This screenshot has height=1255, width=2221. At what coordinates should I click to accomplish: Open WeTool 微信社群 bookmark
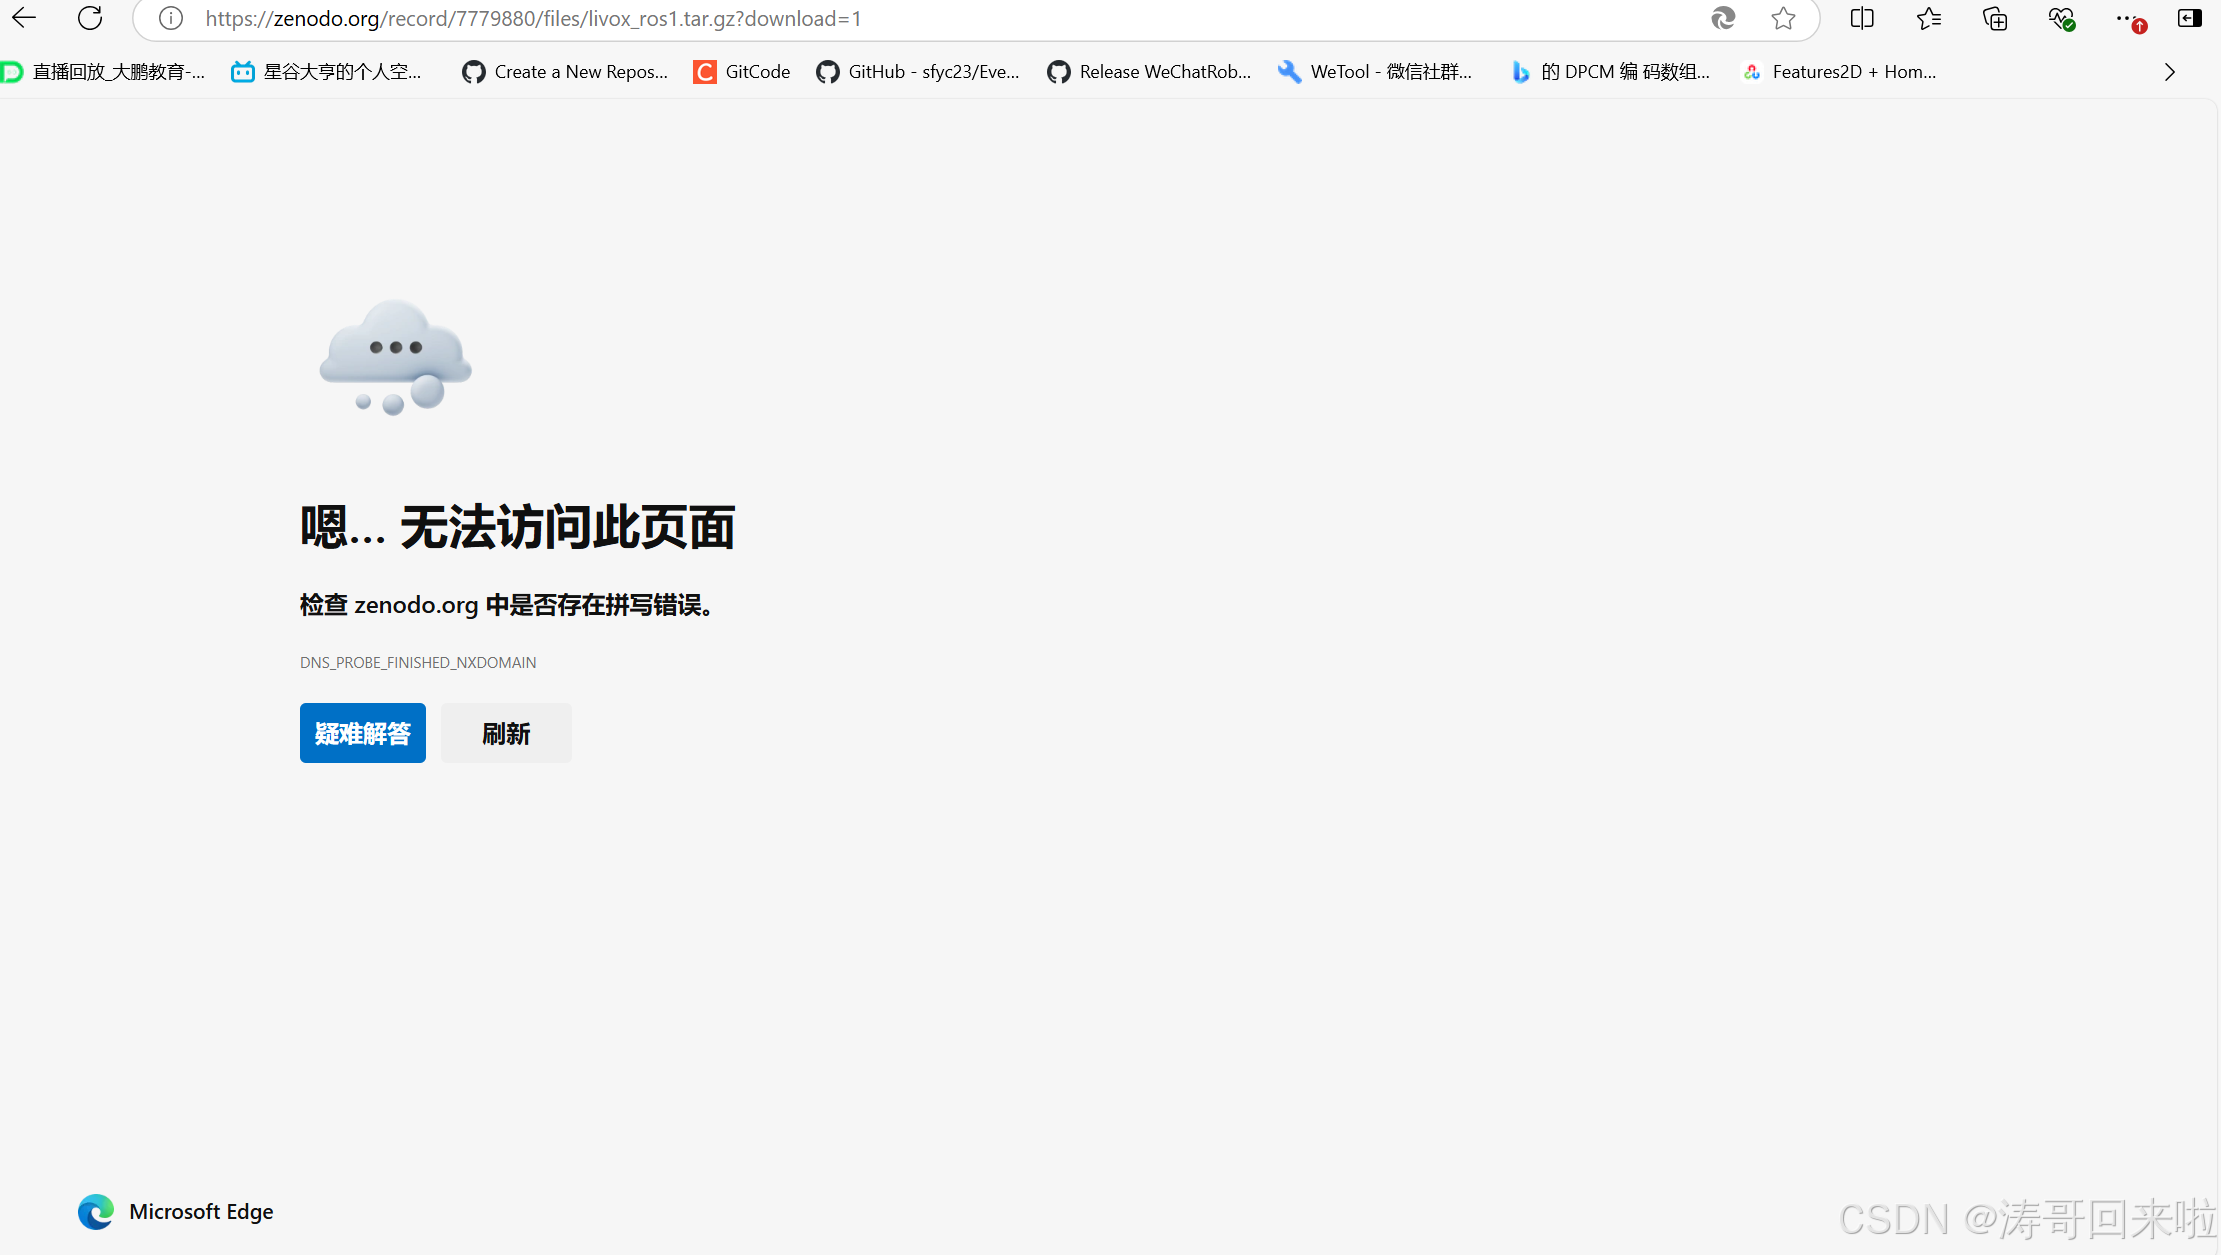1375,72
